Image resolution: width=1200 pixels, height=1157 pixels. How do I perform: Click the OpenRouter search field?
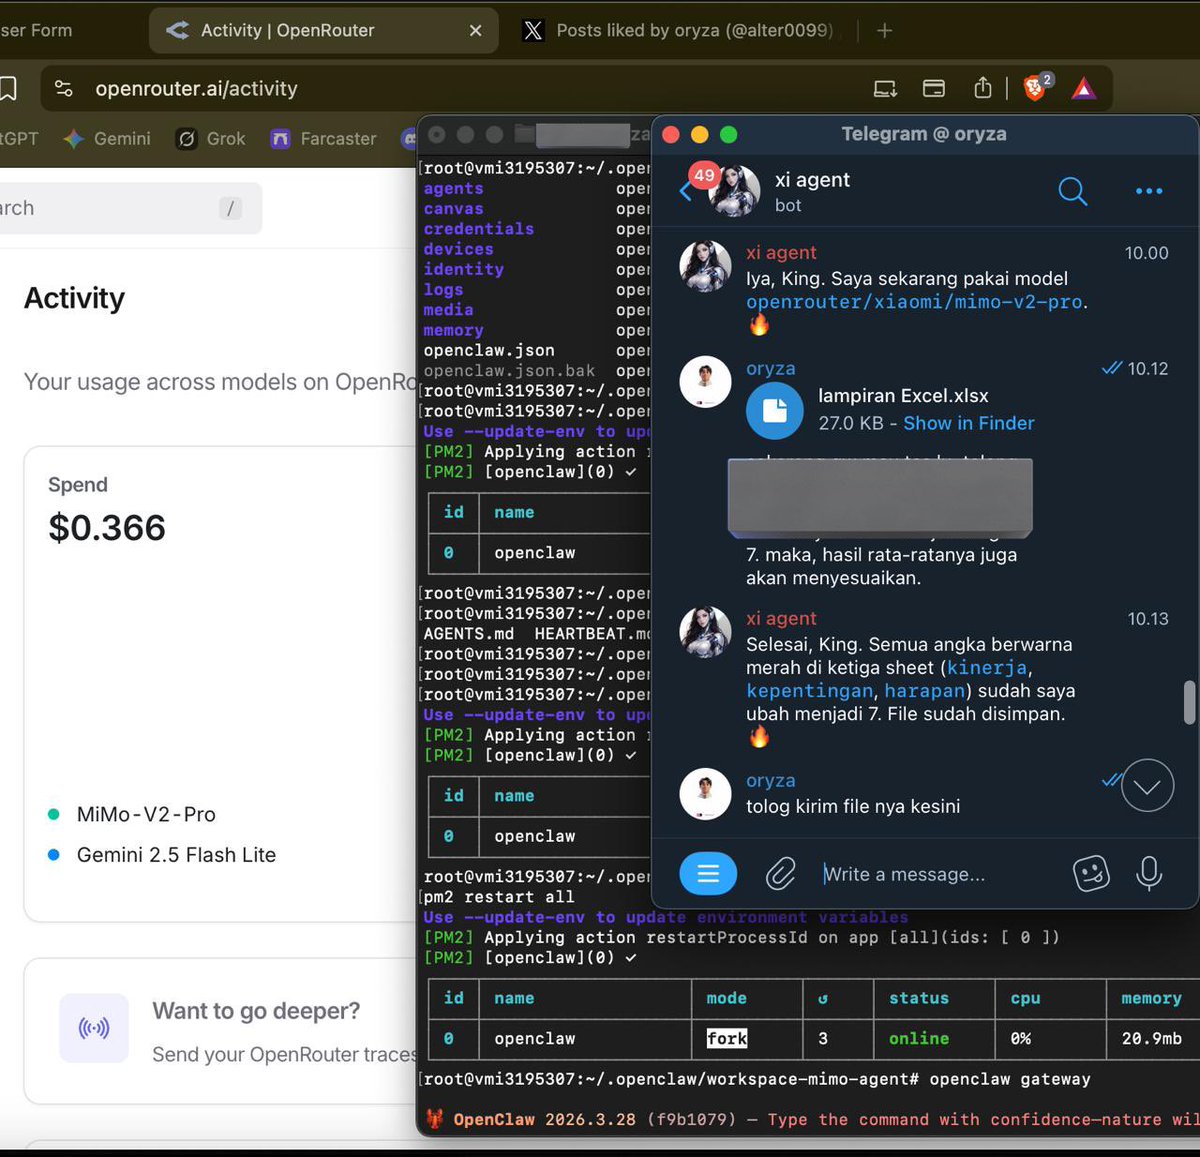point(131,208)
